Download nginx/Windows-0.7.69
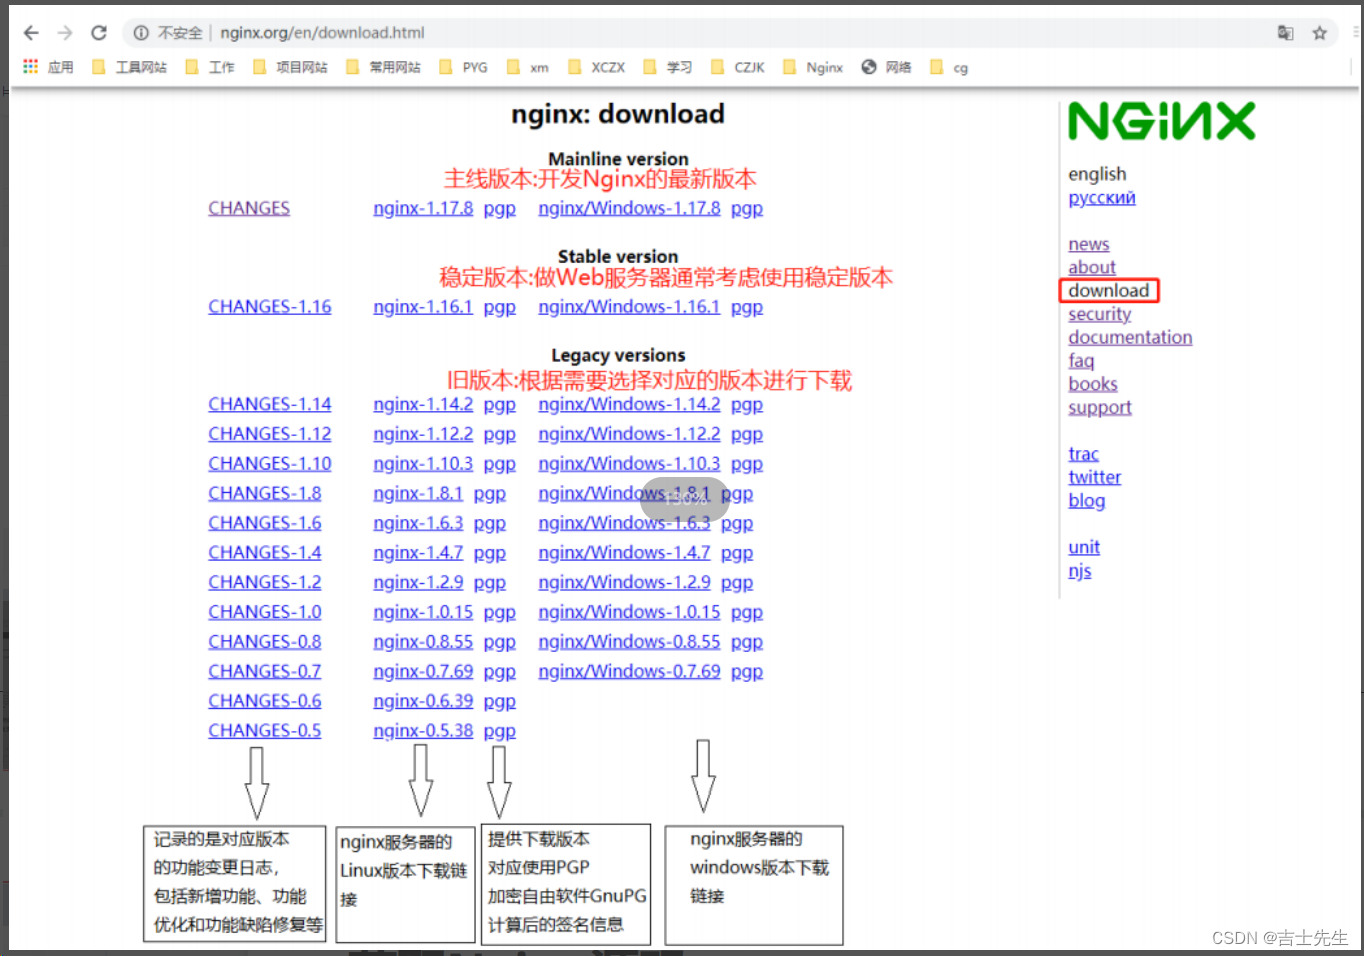This screenshot has width=1364, height=956. click(x=629, y=671)
